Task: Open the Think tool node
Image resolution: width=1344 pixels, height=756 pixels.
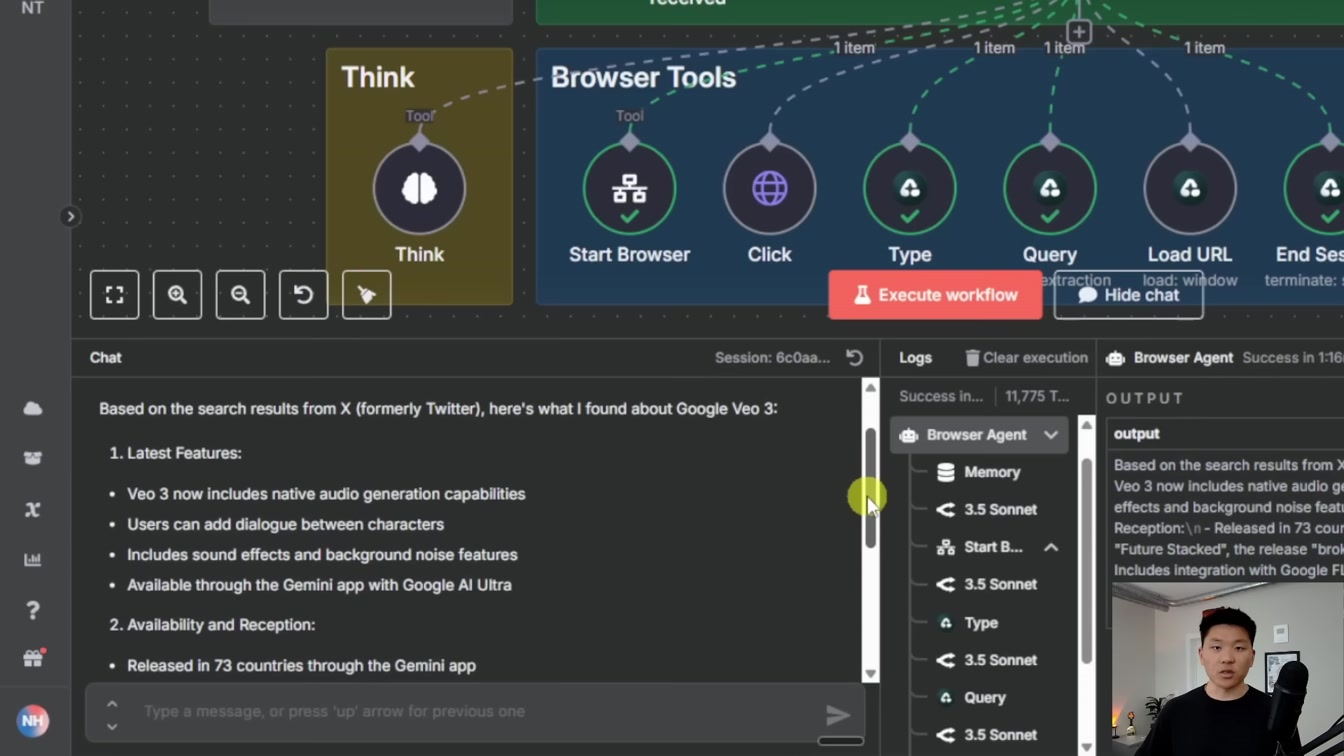Action: point(419,189)
